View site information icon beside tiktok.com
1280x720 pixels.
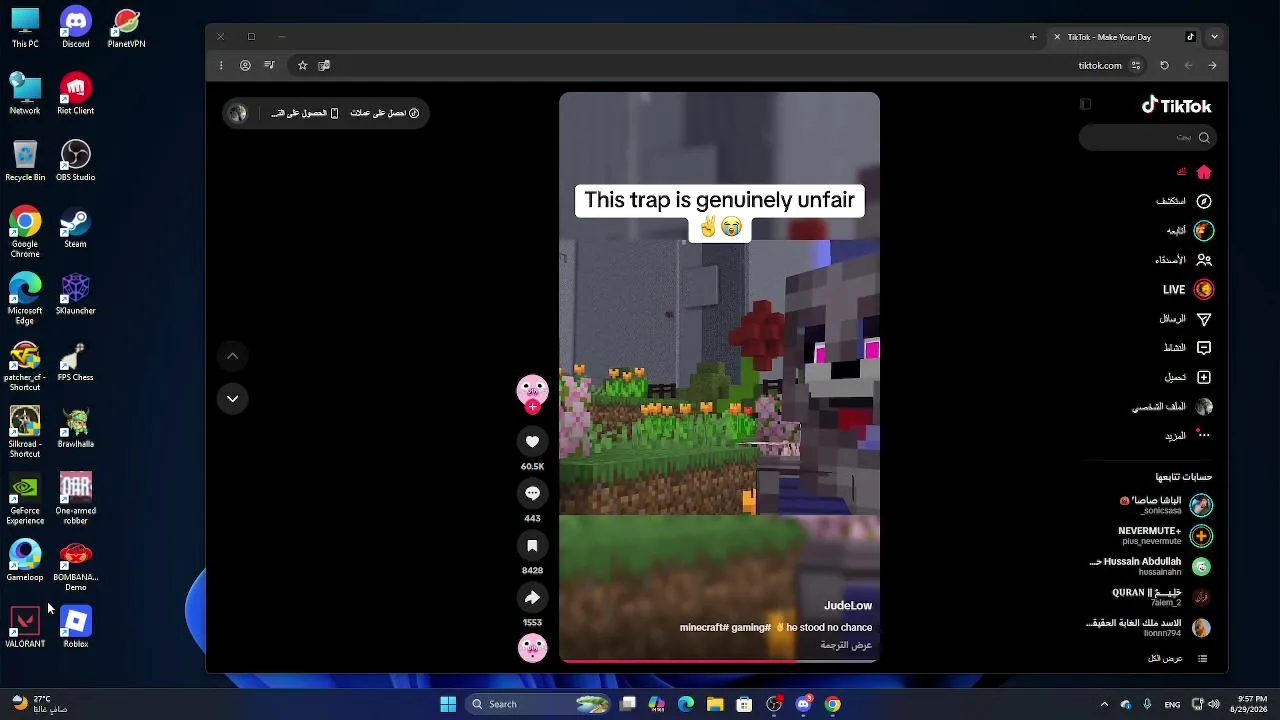1136,65
